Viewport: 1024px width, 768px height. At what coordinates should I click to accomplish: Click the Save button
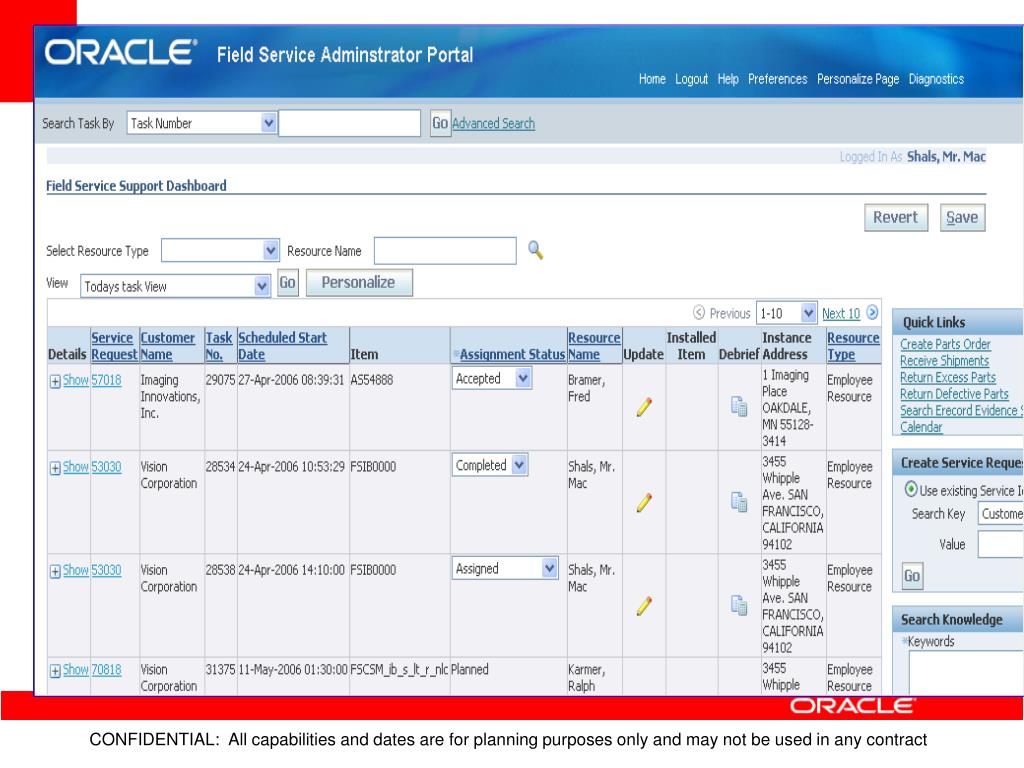[x=962, y=217]
